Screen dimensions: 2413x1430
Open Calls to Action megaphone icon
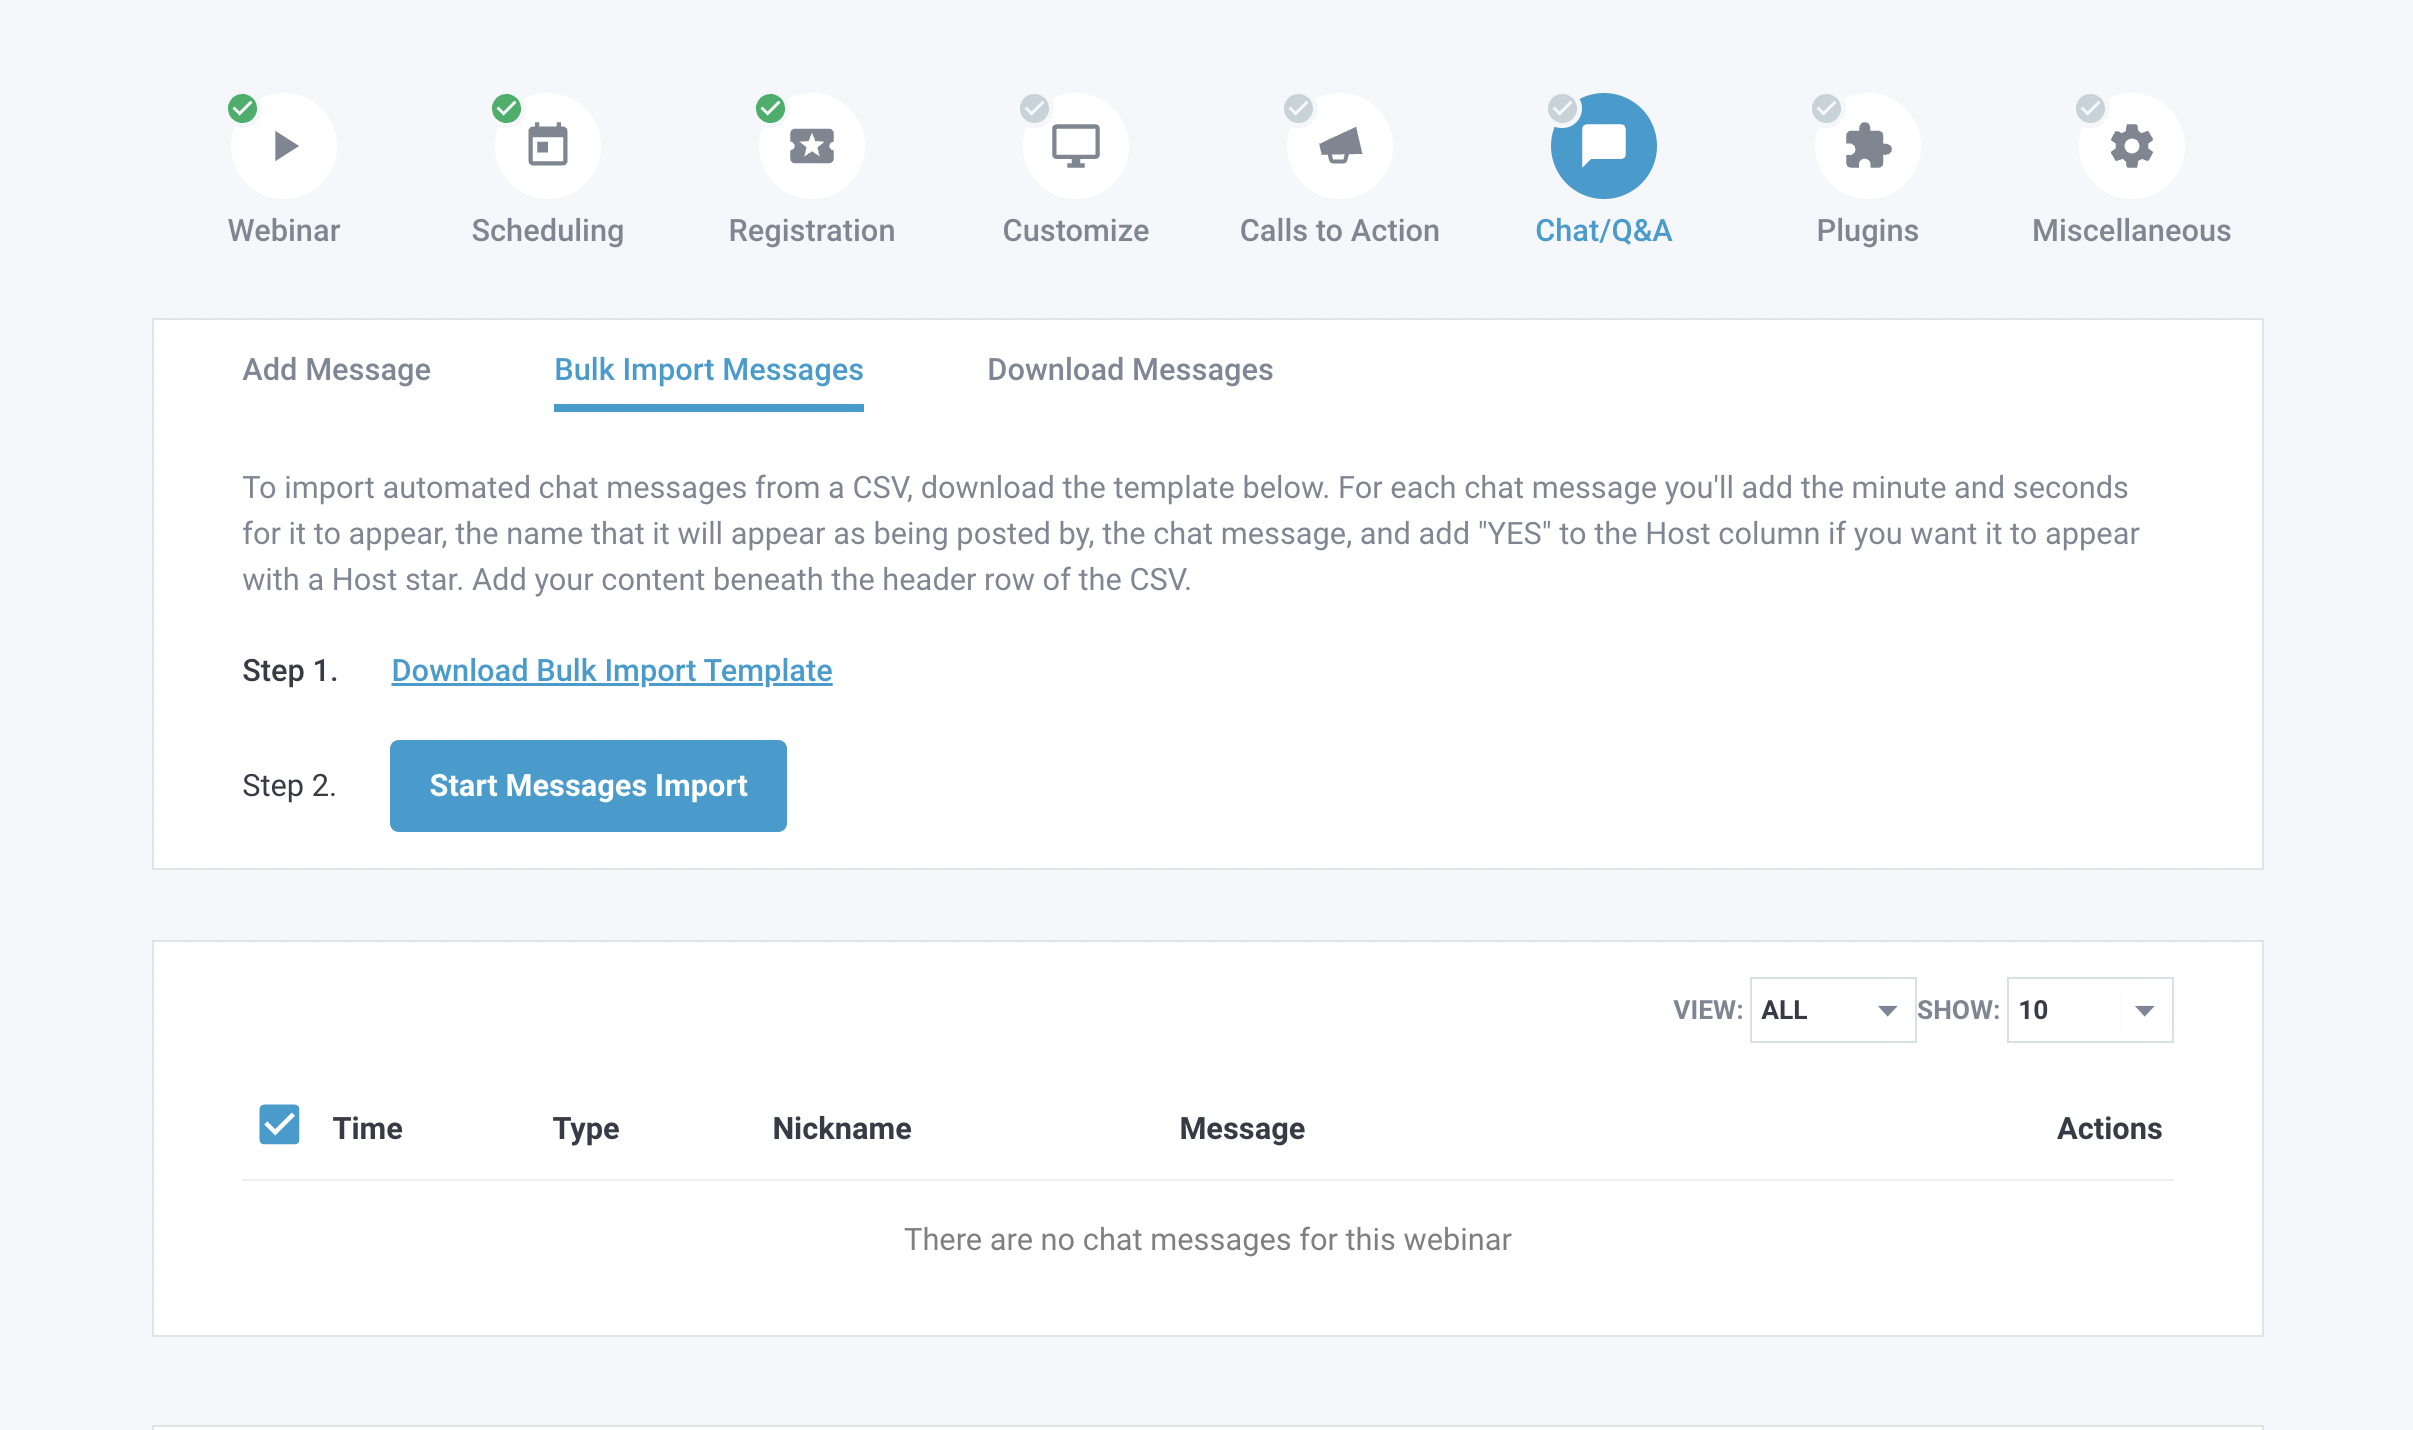[x=1339, y=147]
